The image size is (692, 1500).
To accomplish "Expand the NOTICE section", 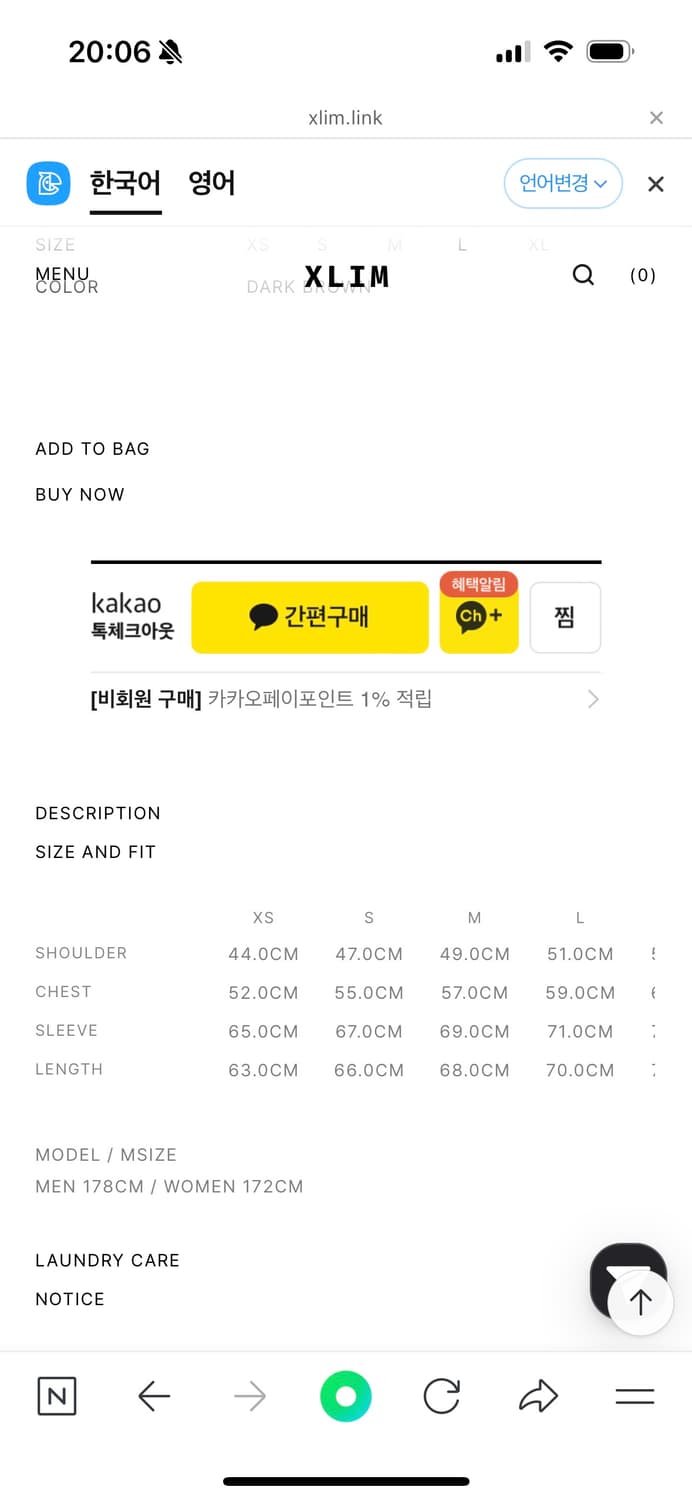I will click(x=70, y=1299).
